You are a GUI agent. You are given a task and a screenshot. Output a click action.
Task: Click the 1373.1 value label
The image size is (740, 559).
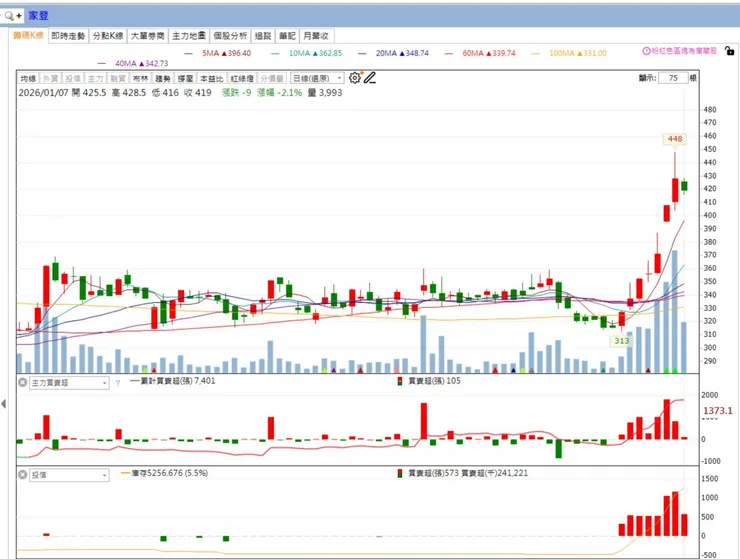[x=718, y=411]
